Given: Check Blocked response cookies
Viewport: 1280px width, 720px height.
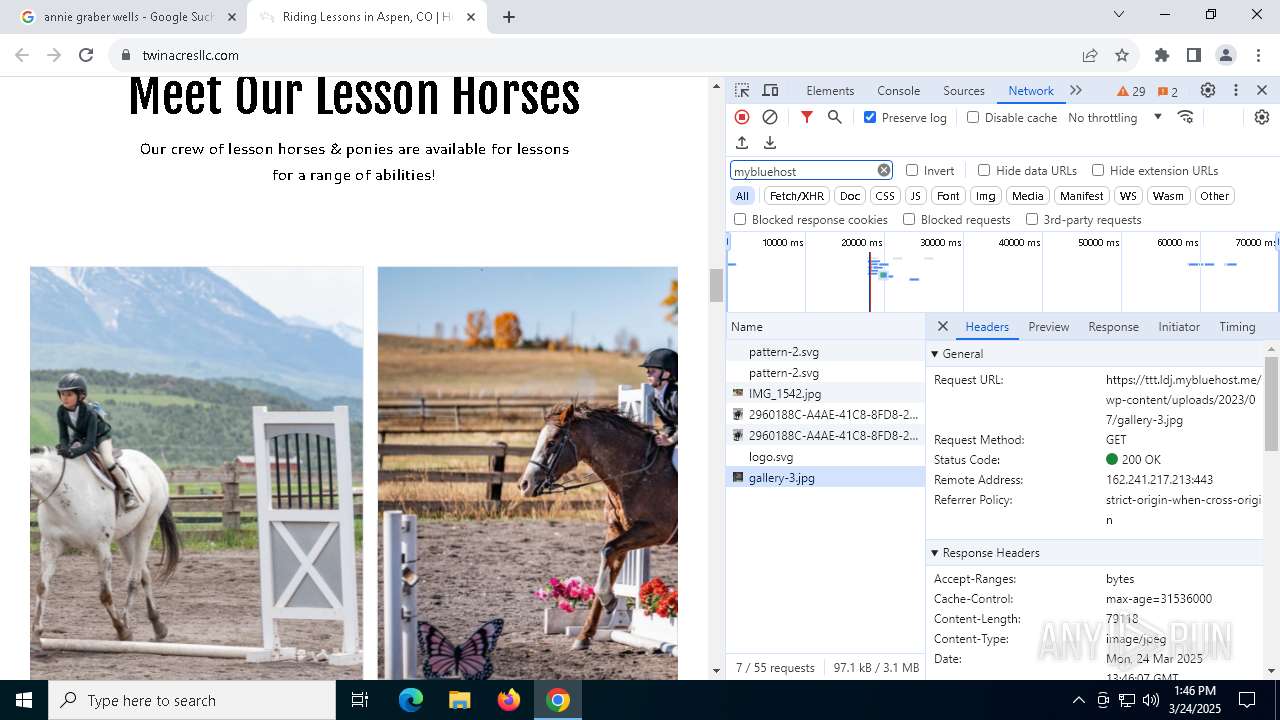Looking at the screenshot, I should click(740, 219).
